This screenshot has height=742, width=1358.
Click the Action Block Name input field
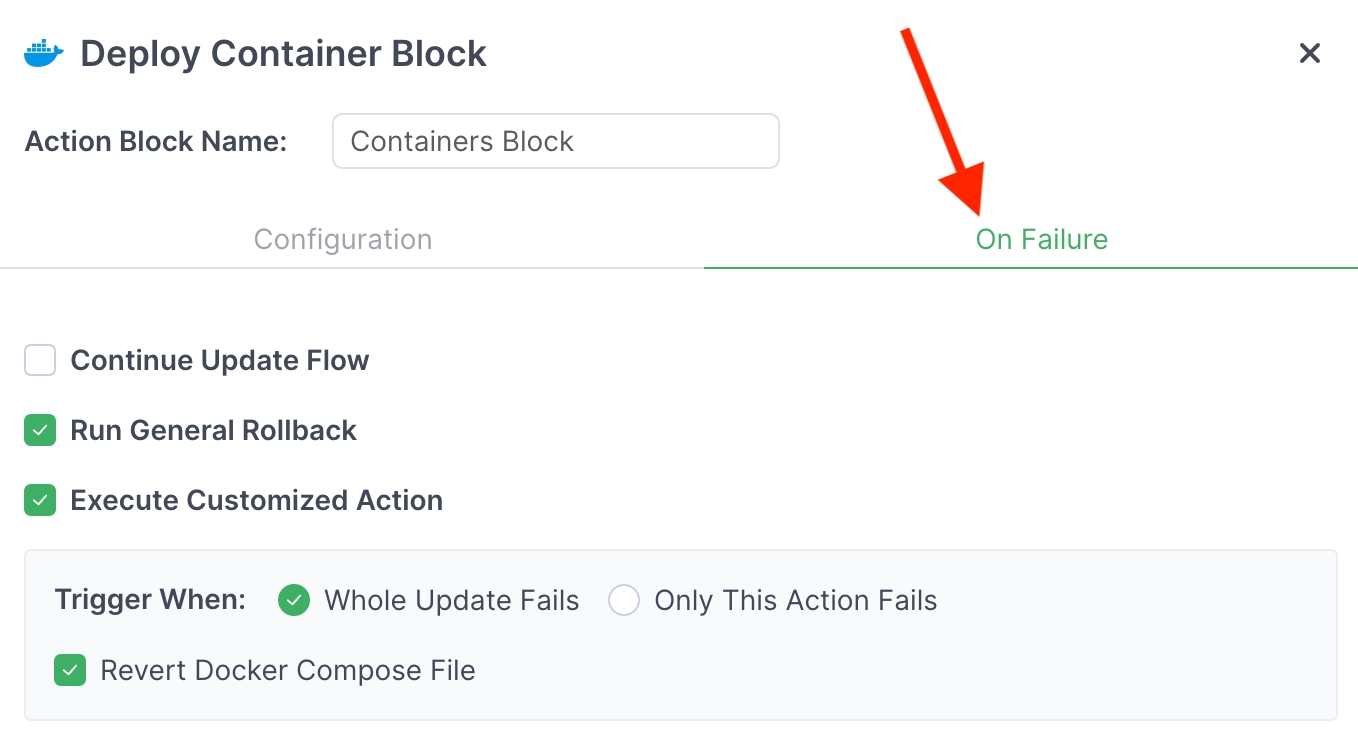point(555,141)
